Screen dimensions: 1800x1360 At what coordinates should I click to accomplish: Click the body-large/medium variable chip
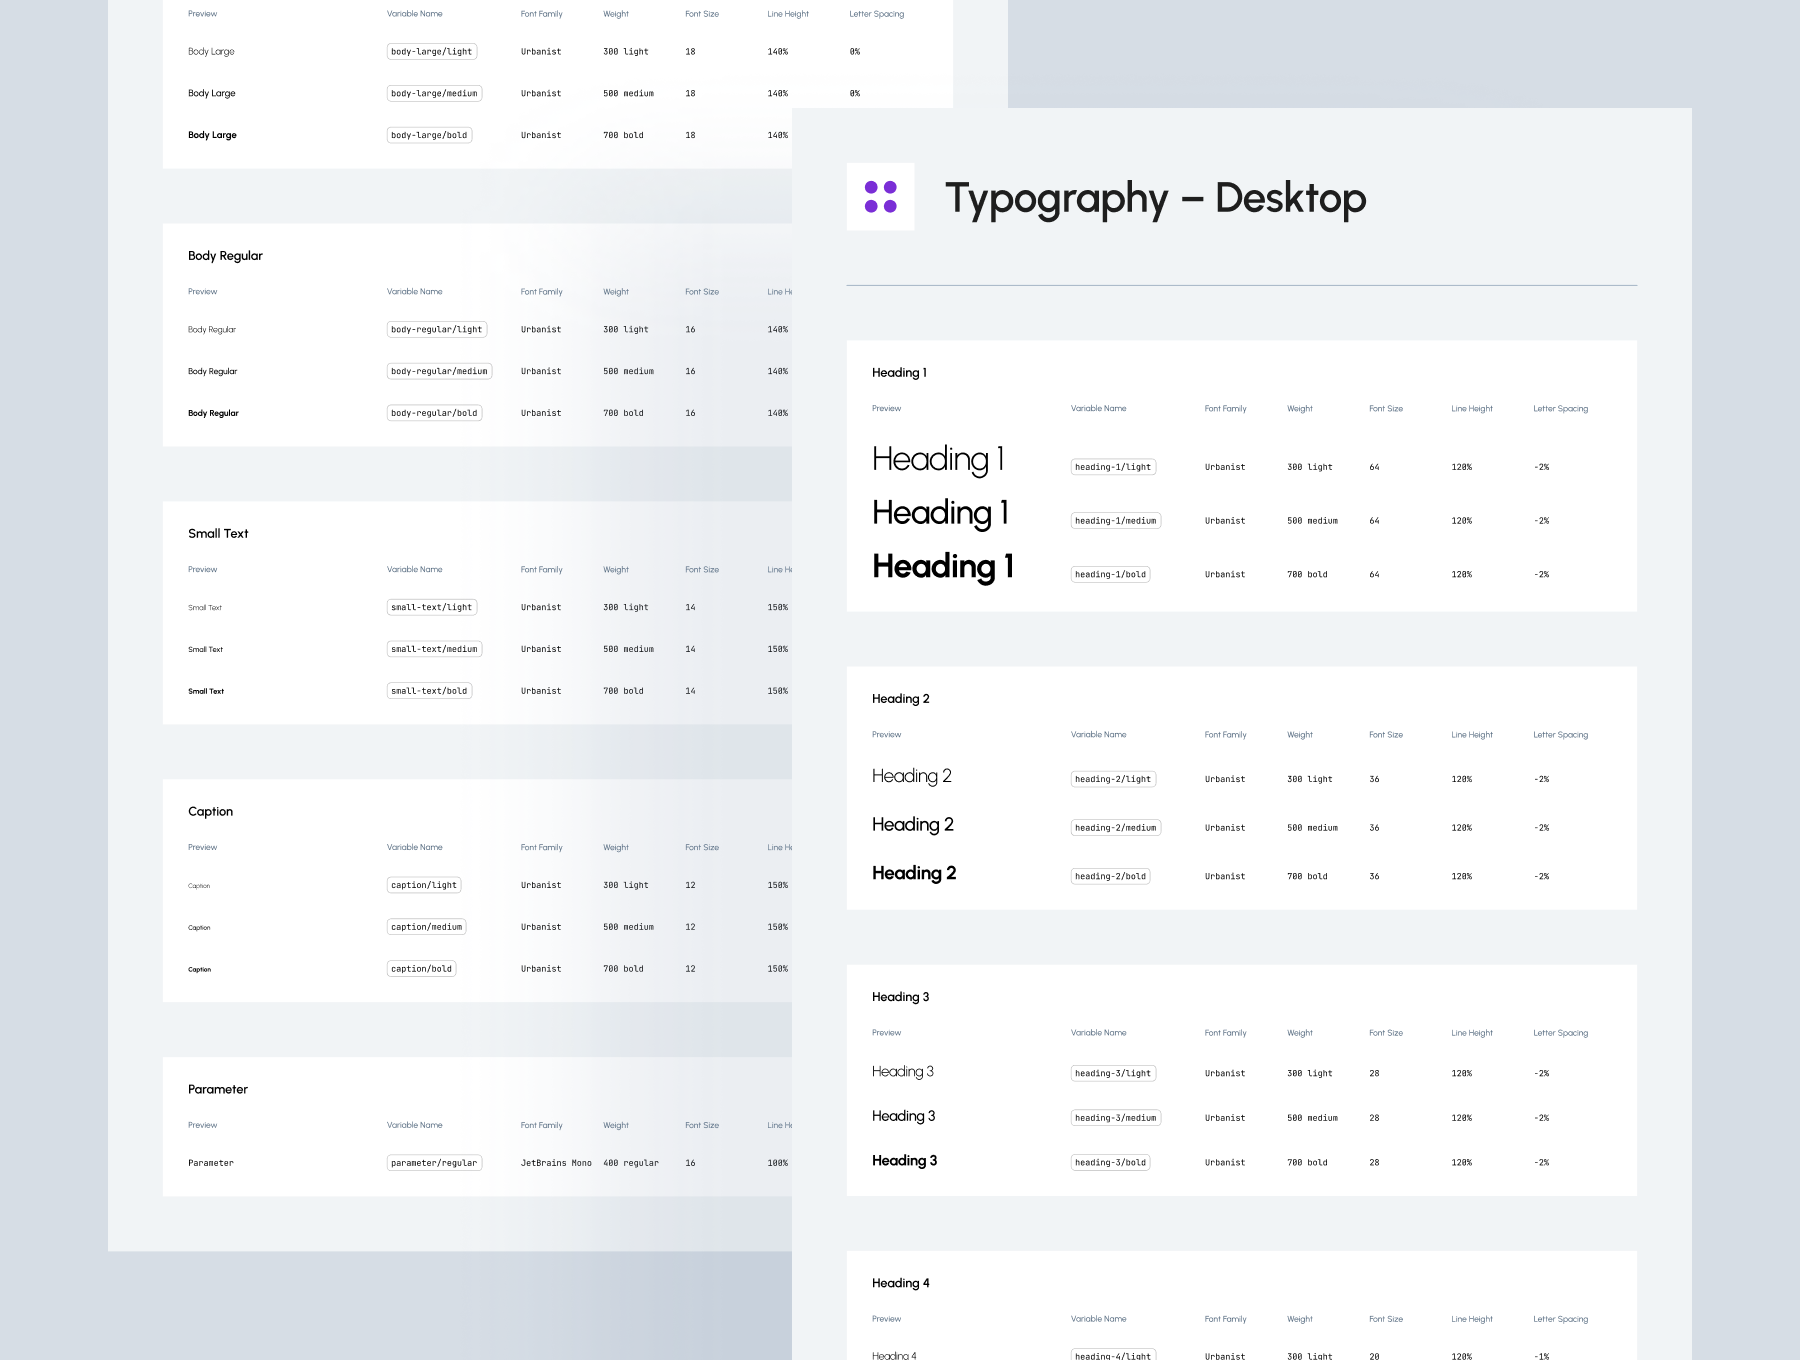(434, 93)
